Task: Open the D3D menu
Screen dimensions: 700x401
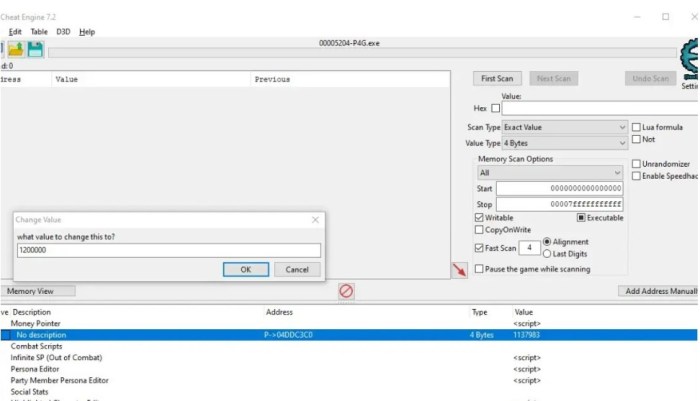Action: [63, 32]
